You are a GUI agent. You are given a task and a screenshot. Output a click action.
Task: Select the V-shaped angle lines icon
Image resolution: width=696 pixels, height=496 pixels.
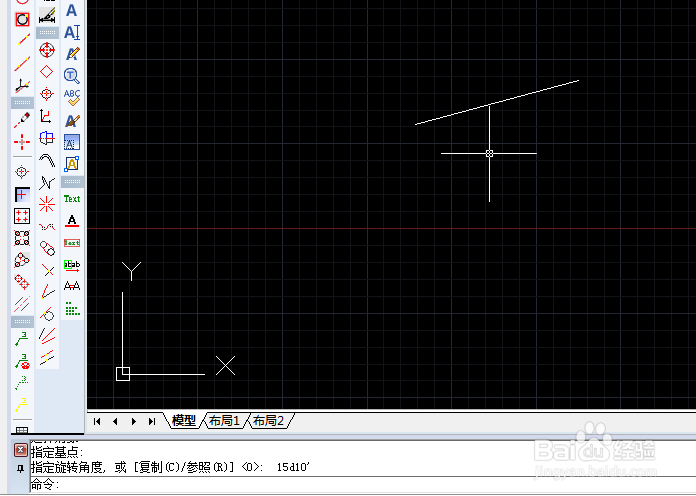click(47, 292)
